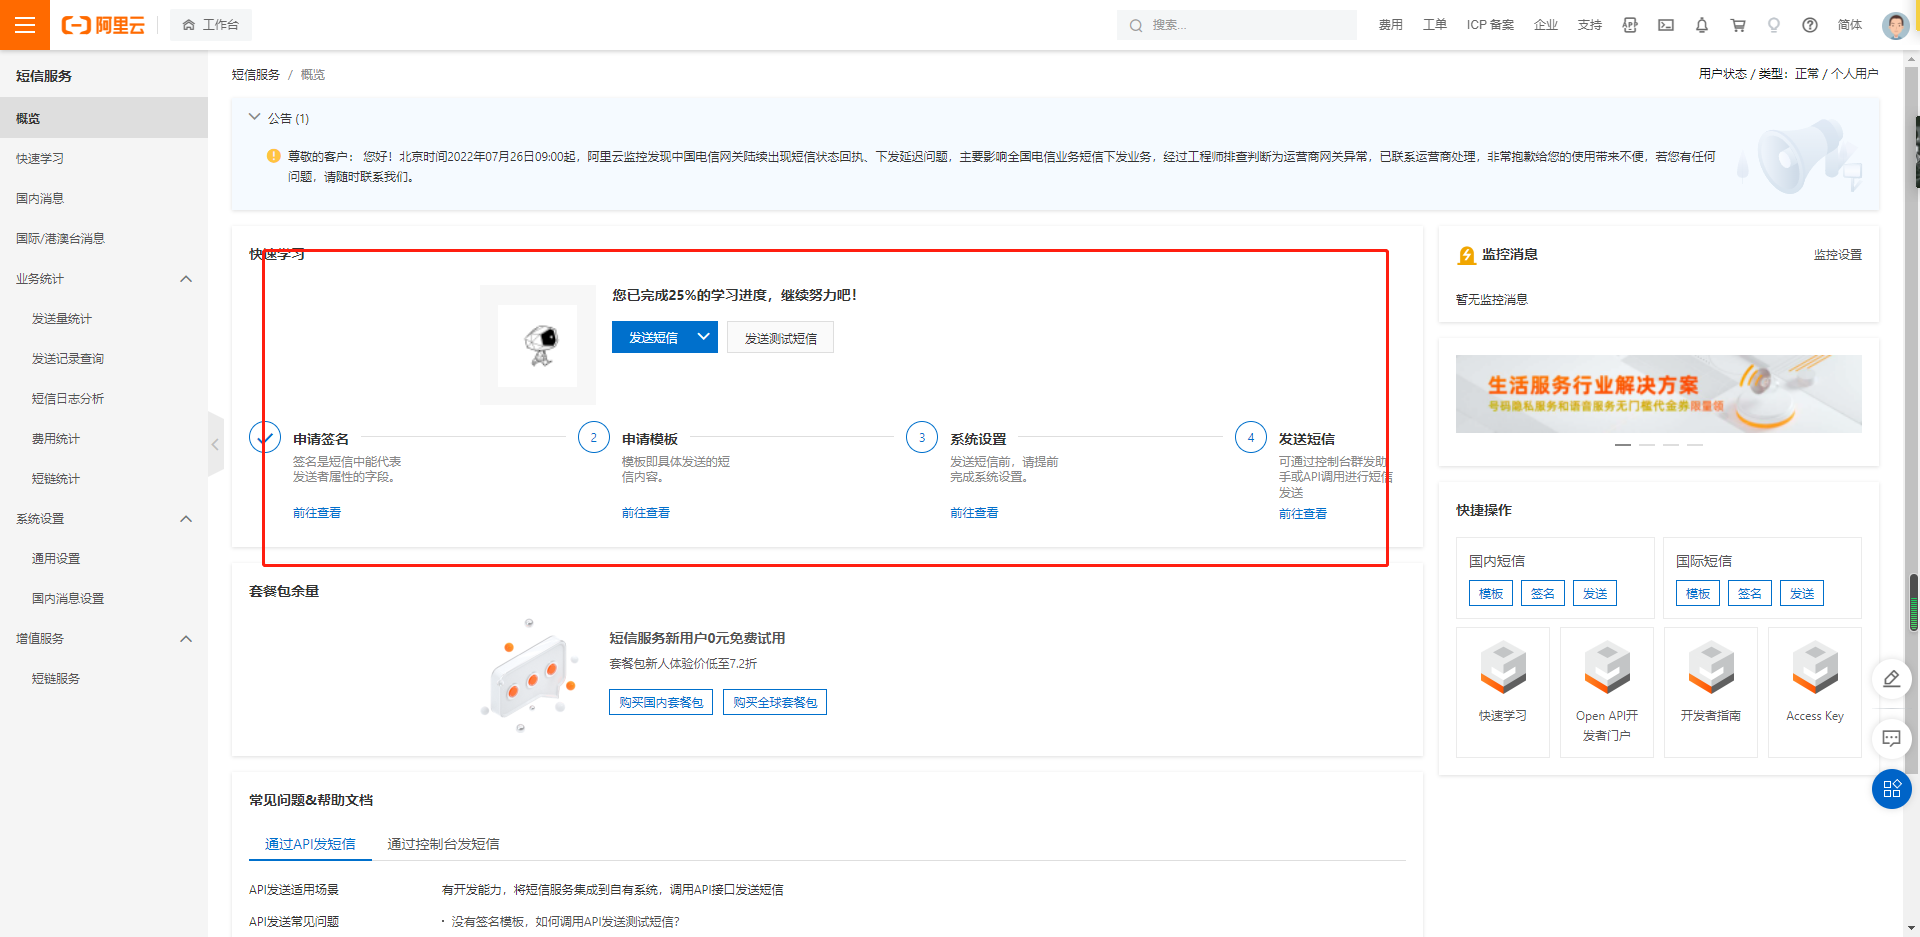Open the Access Key card icon

1815,668
